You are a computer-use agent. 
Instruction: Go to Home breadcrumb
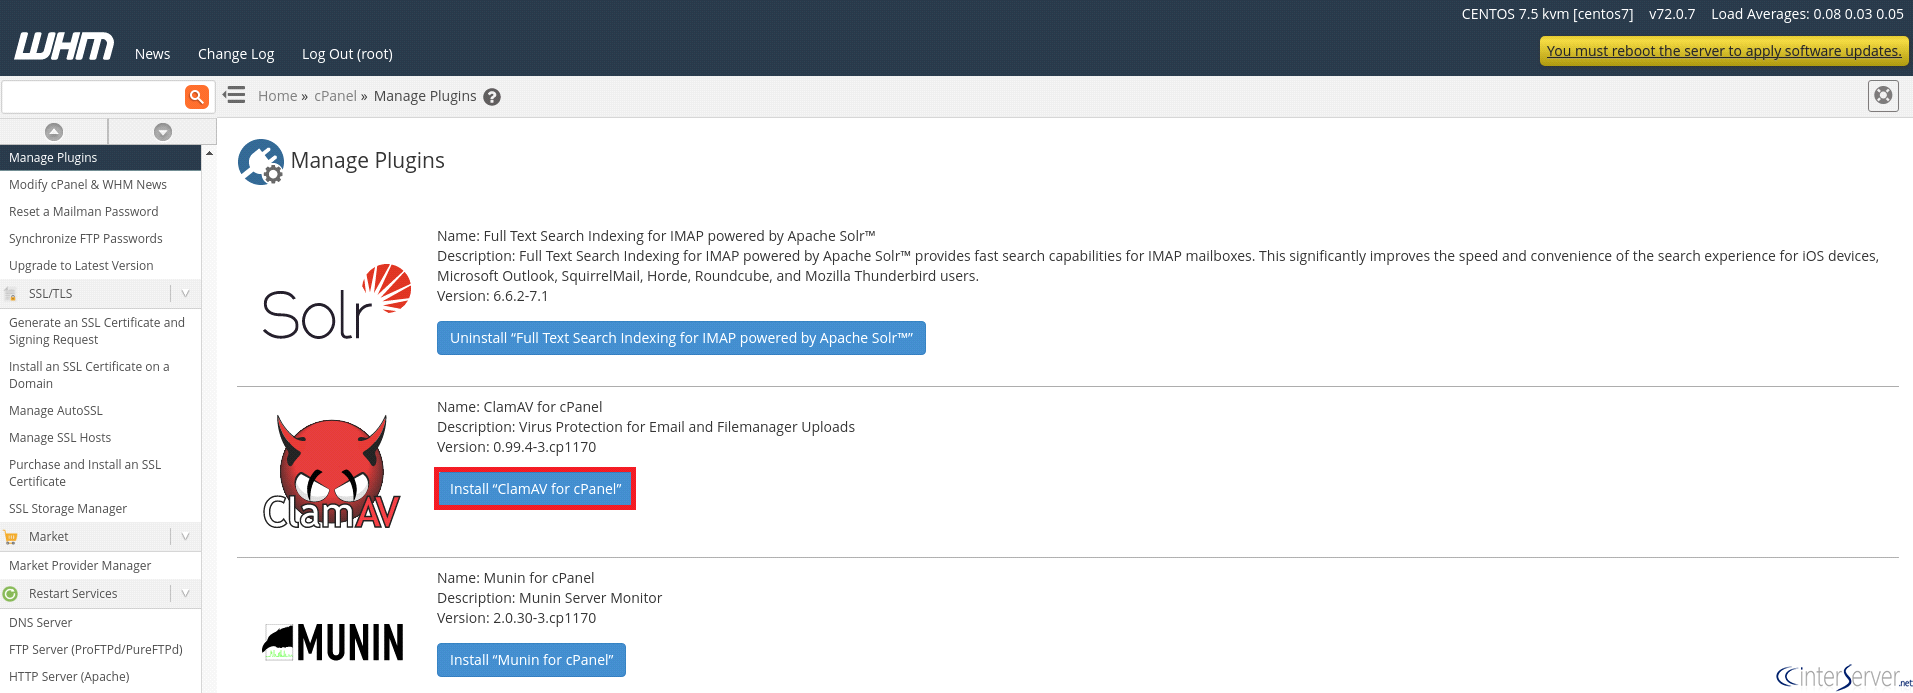(x=277, y=96)
